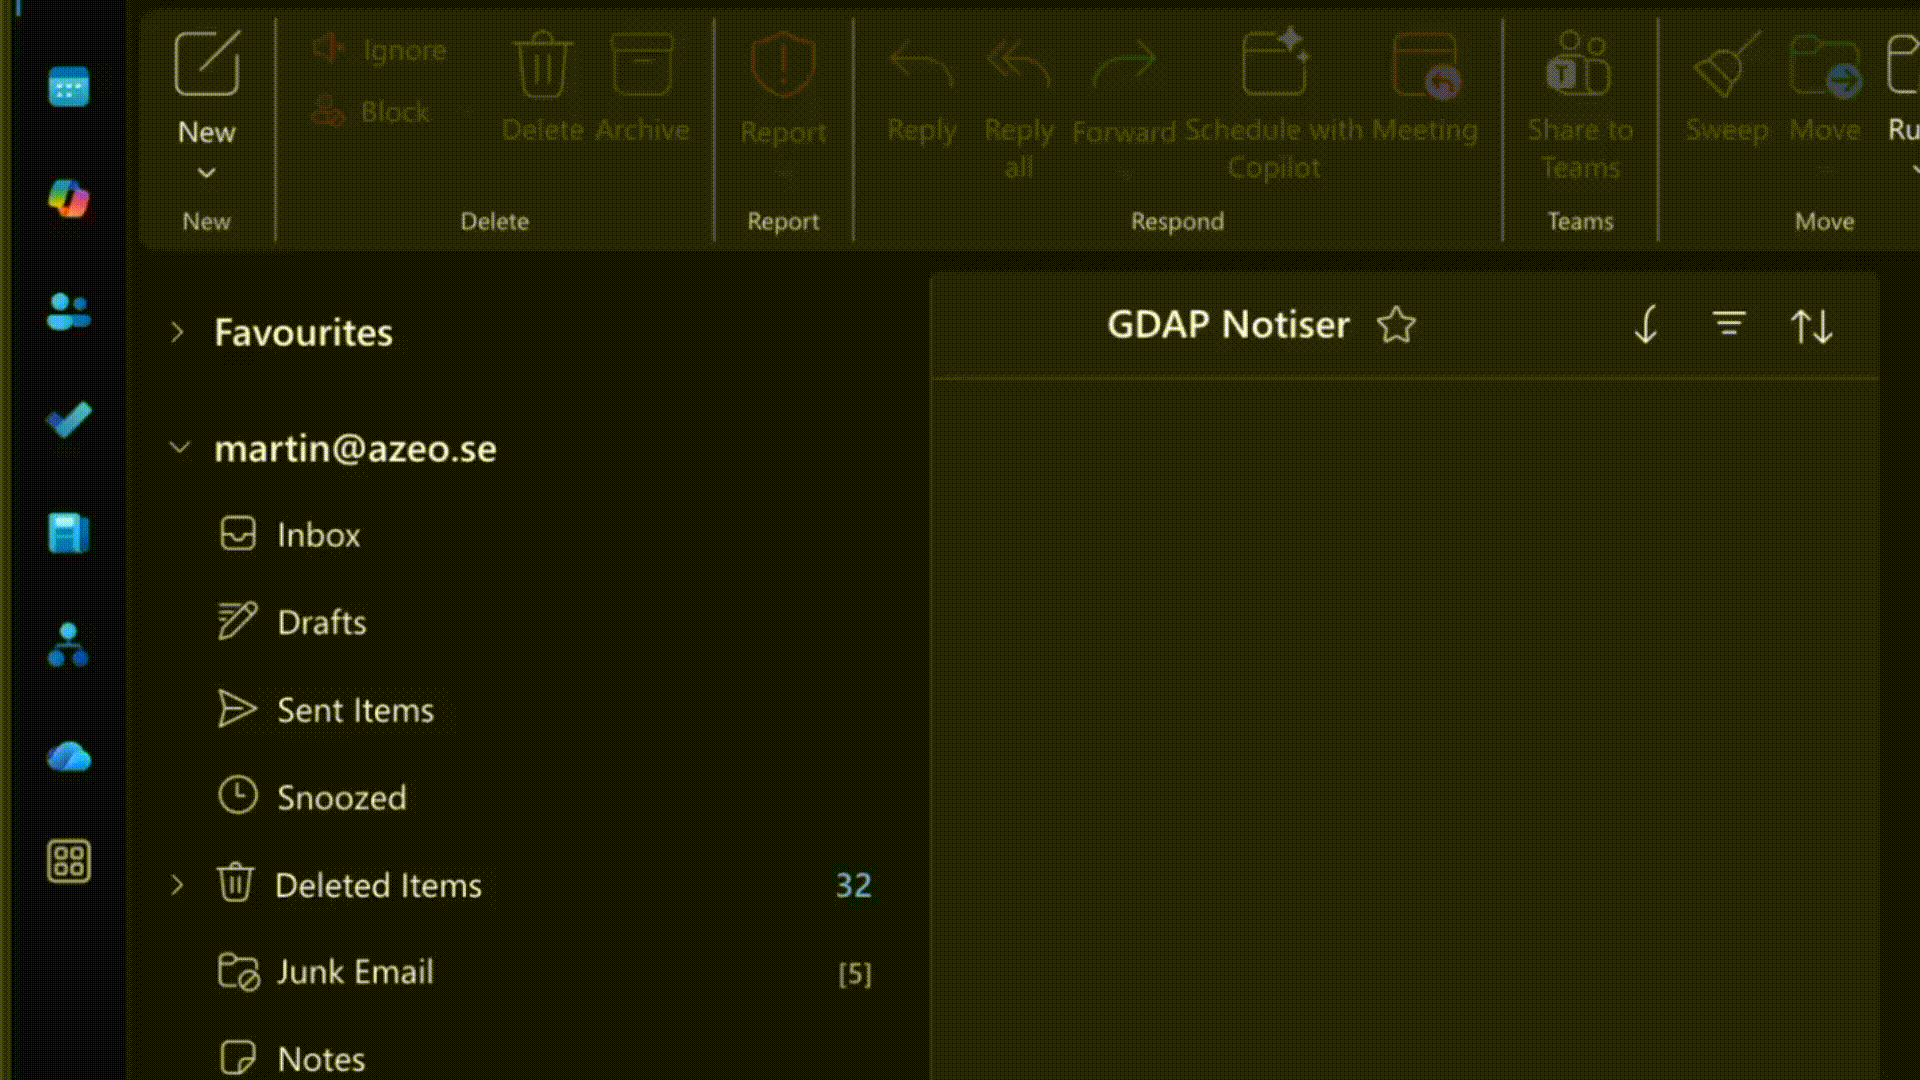Expand the Favourites section
The width and height of the screenshot is (1920, 1080).
pyautogui.click(x=177, y=332)
